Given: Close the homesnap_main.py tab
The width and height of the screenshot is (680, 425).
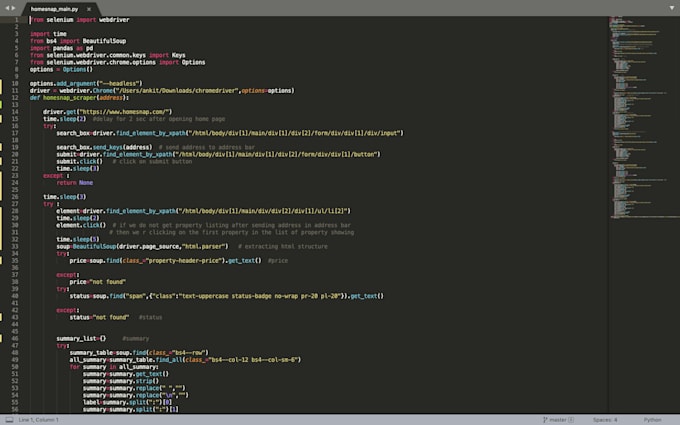Looking at the screenshot, I should [x=89, y=9].
